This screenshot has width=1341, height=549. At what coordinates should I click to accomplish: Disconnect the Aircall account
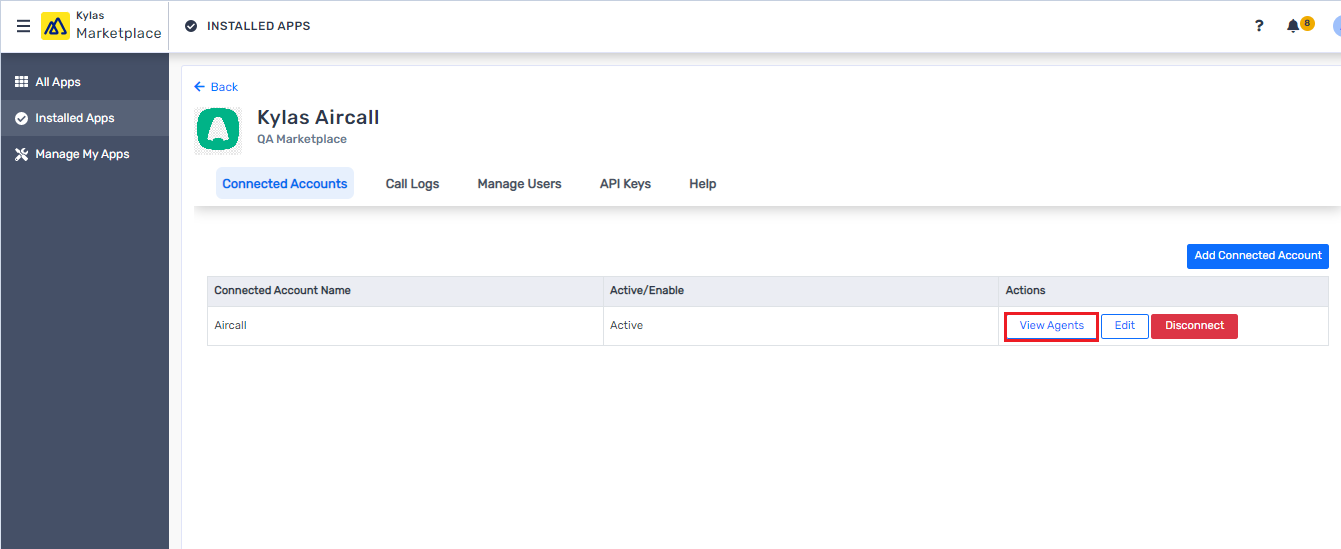pos(1194,326)
